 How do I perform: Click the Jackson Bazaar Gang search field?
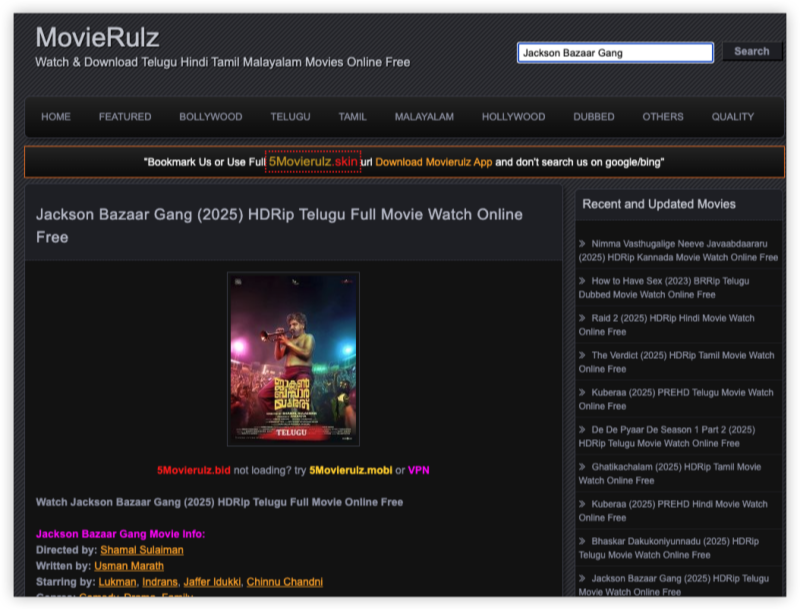(x=615, y=53)
